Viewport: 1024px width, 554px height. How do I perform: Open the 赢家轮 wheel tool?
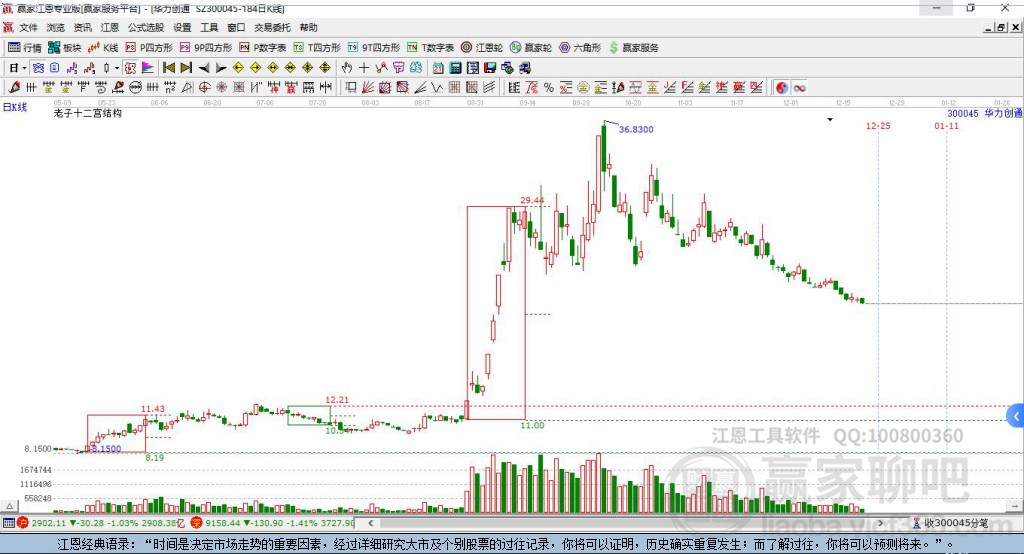click(531, 48)
